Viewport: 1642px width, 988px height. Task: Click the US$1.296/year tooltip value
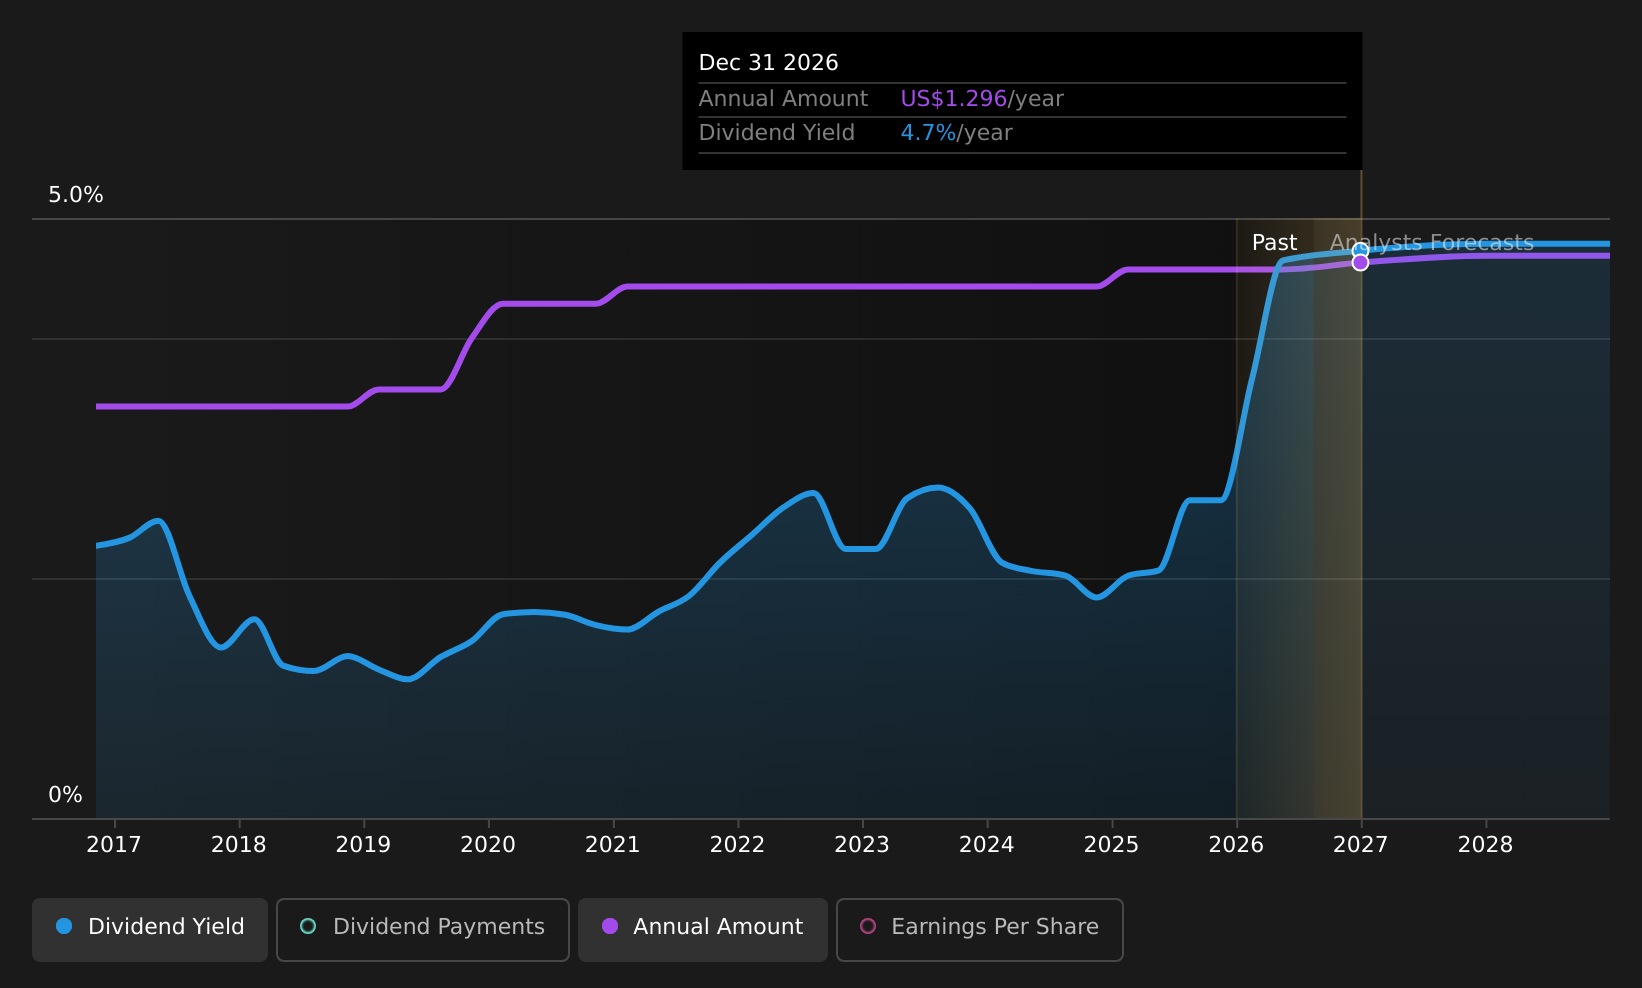pos(982,99)
